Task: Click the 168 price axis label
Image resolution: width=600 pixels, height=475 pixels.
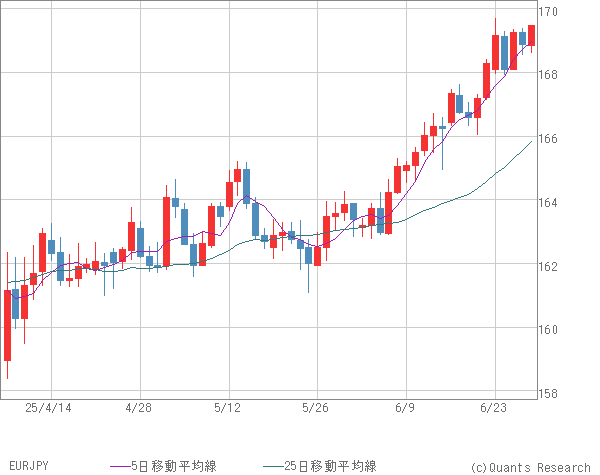Action: pyautogui.click(x=548, y=74)
